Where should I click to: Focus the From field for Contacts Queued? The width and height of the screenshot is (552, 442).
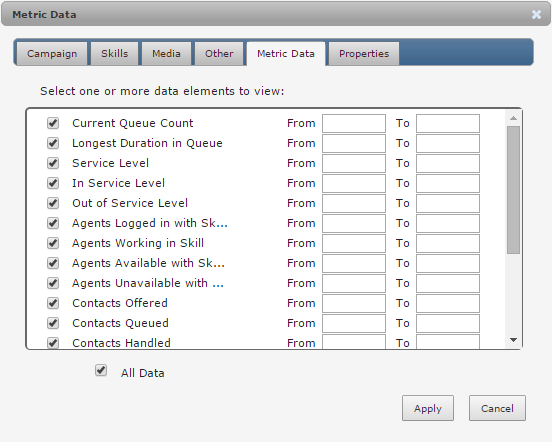[x=354, y=323]
